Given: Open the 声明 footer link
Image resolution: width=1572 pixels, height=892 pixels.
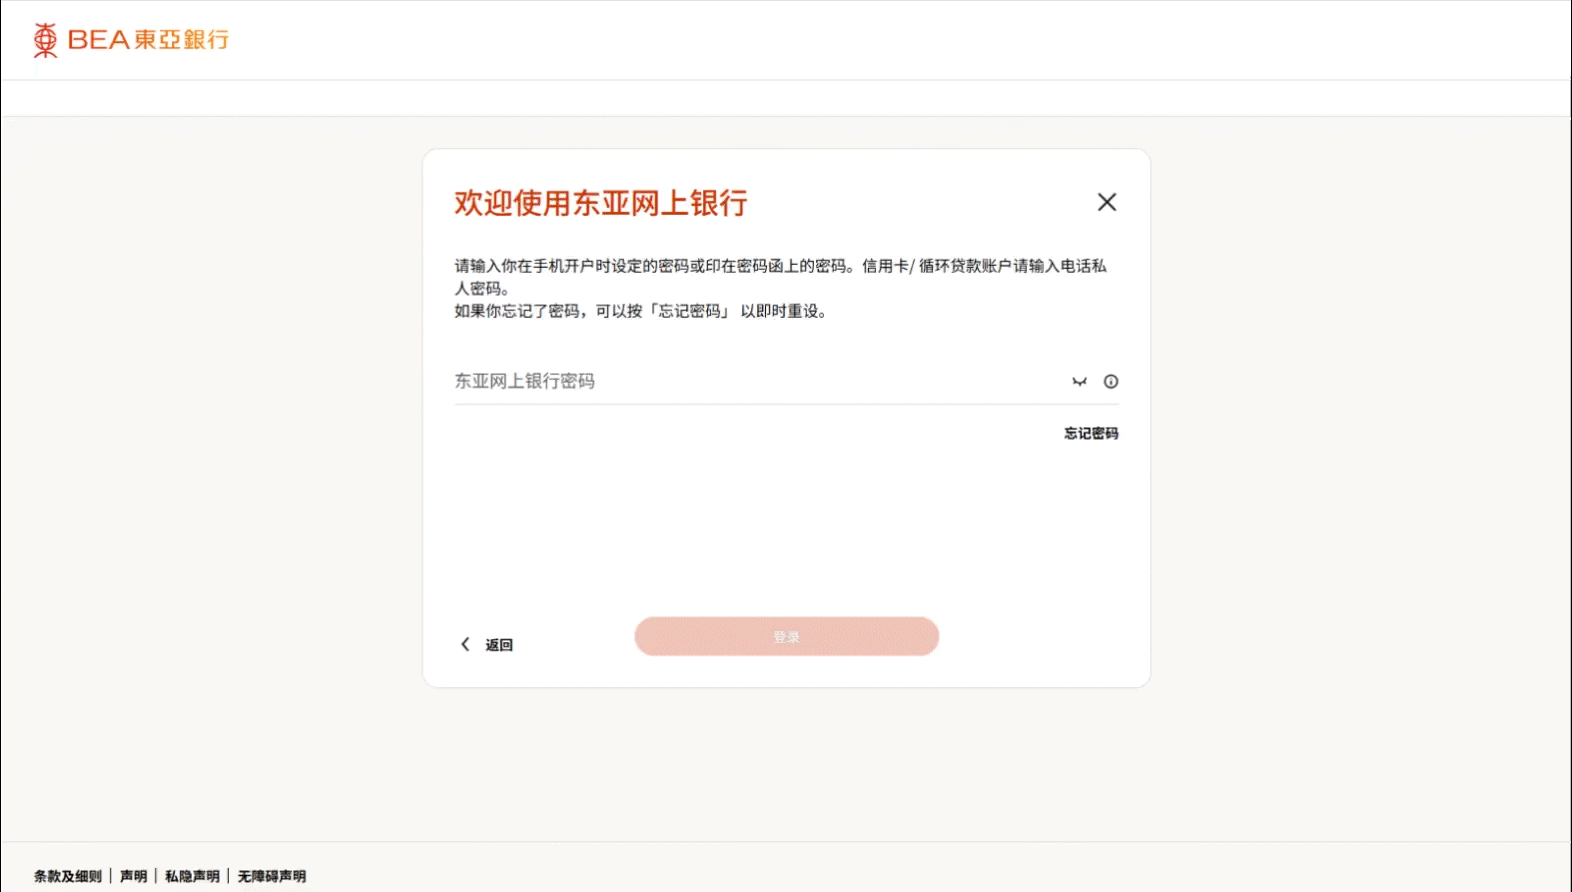Looking at the screenshot, I should (x=133, y=876).
